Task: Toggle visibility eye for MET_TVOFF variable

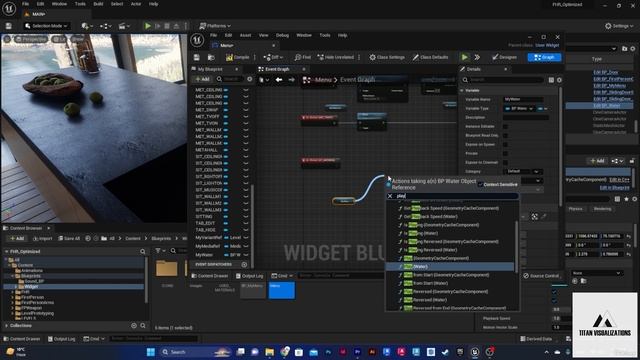Action: click(x=246, y=116)
